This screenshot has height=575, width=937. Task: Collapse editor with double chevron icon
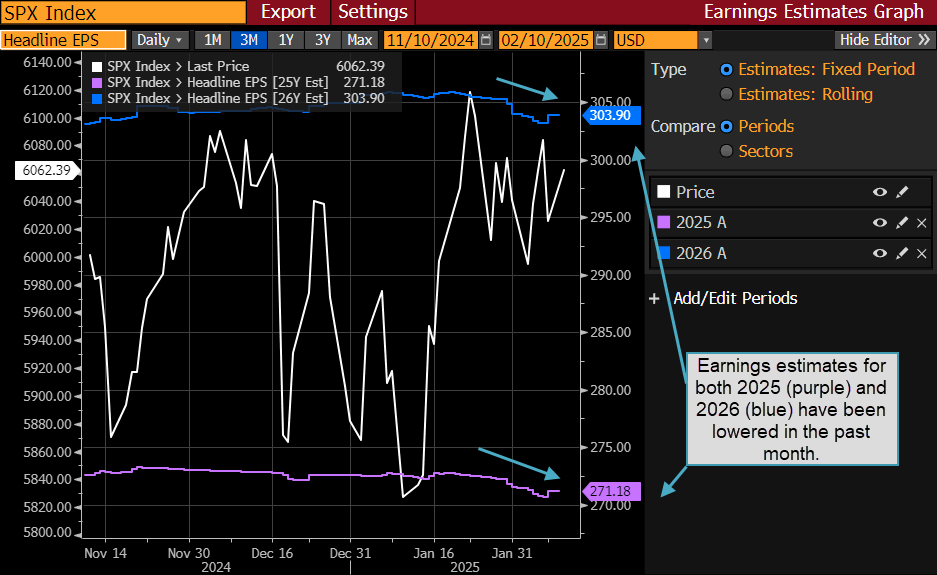[924, 40]
